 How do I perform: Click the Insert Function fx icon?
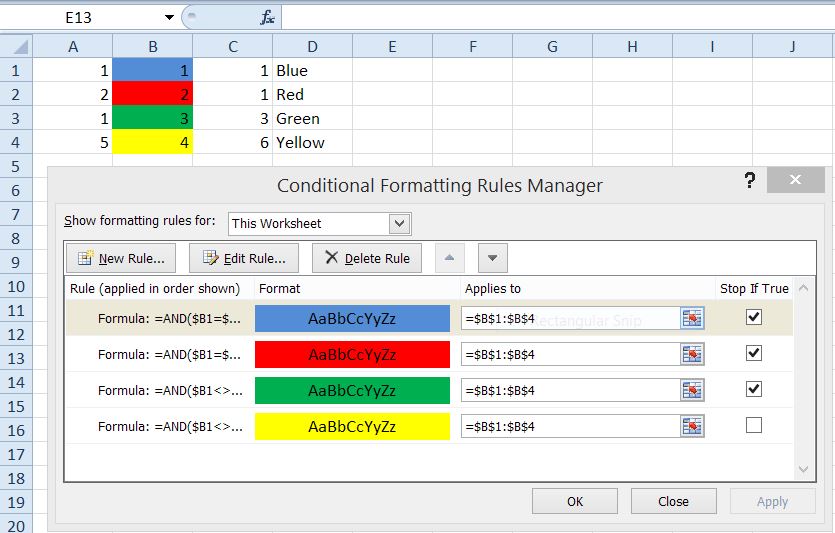pyautogui.click(x=267, y=18)
